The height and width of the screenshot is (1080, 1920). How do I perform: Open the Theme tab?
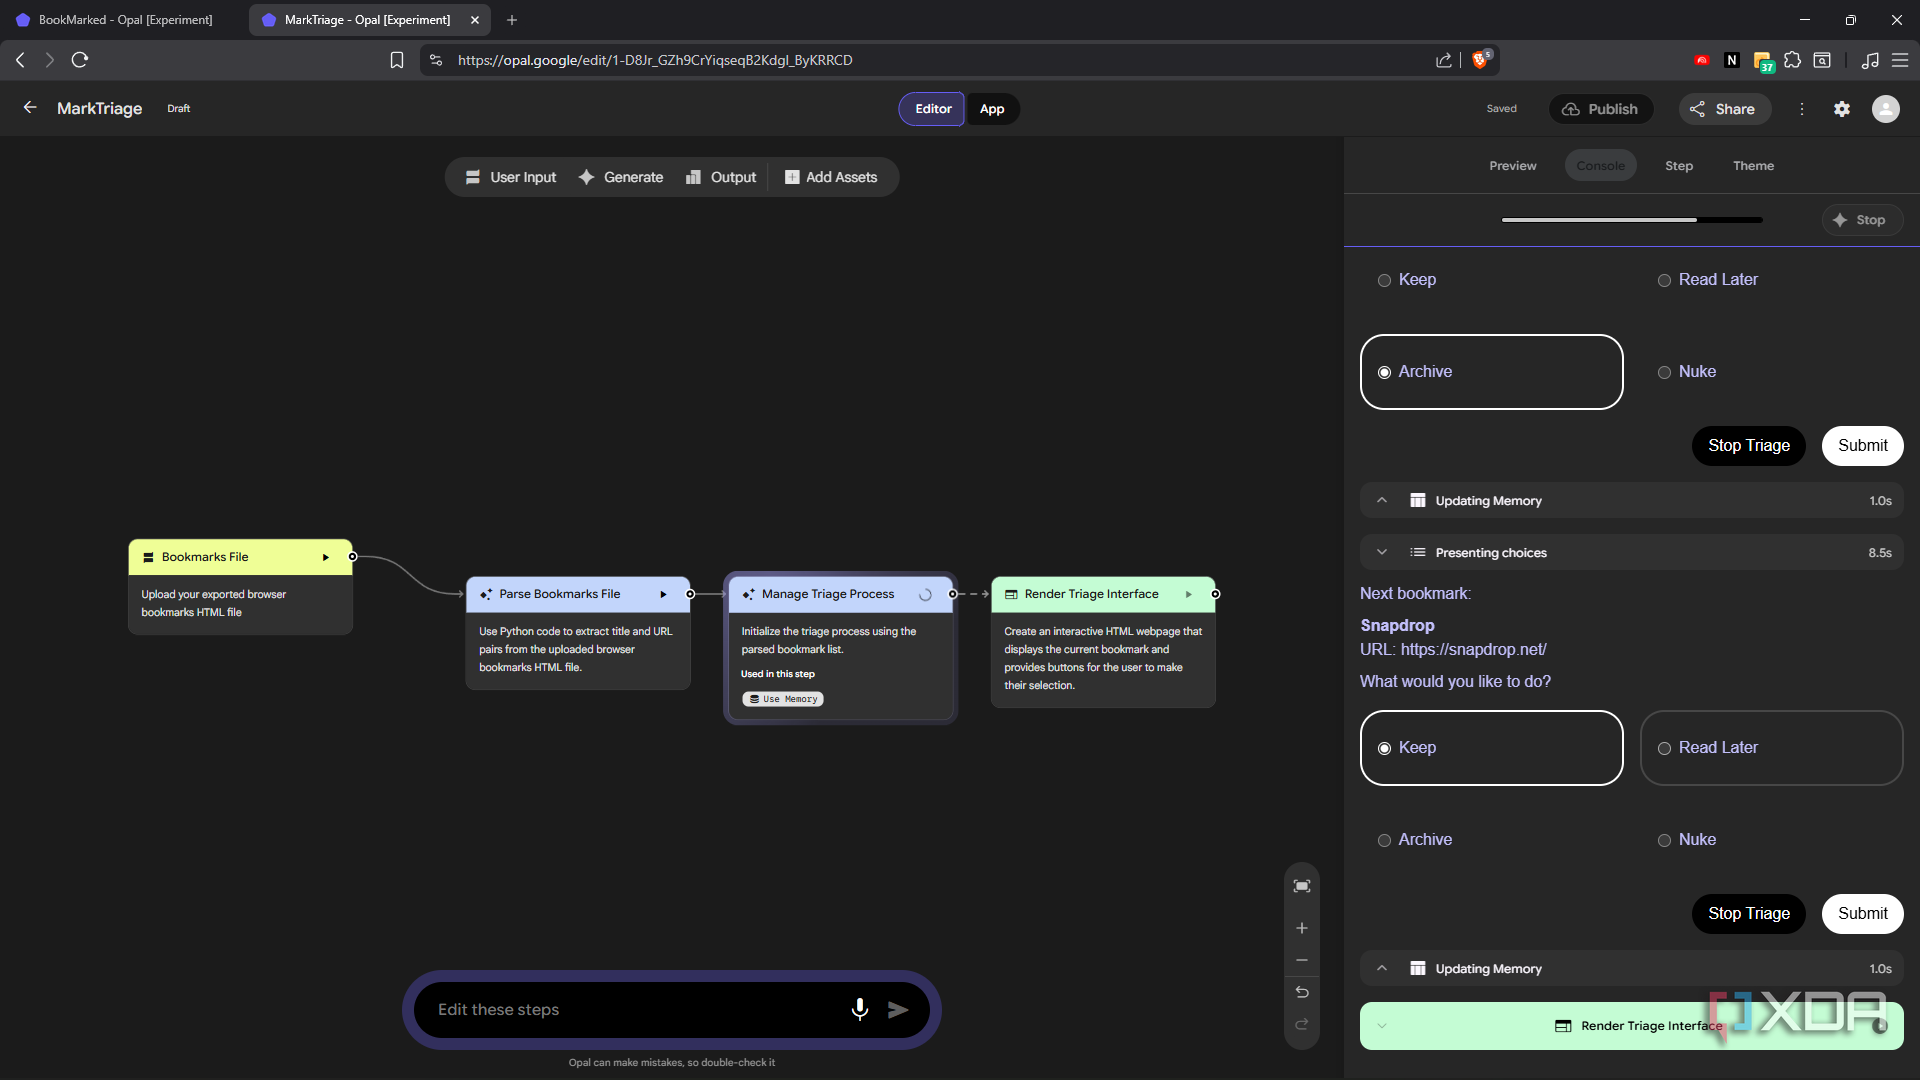click(1753, 166)
